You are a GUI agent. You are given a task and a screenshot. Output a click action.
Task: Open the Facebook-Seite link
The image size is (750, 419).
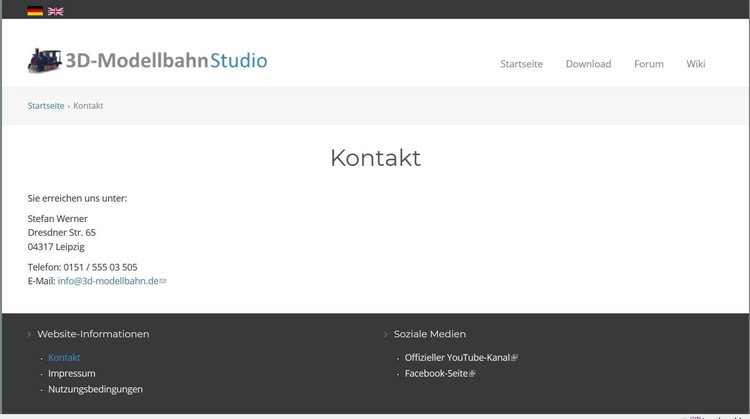(x=435, y=373)
